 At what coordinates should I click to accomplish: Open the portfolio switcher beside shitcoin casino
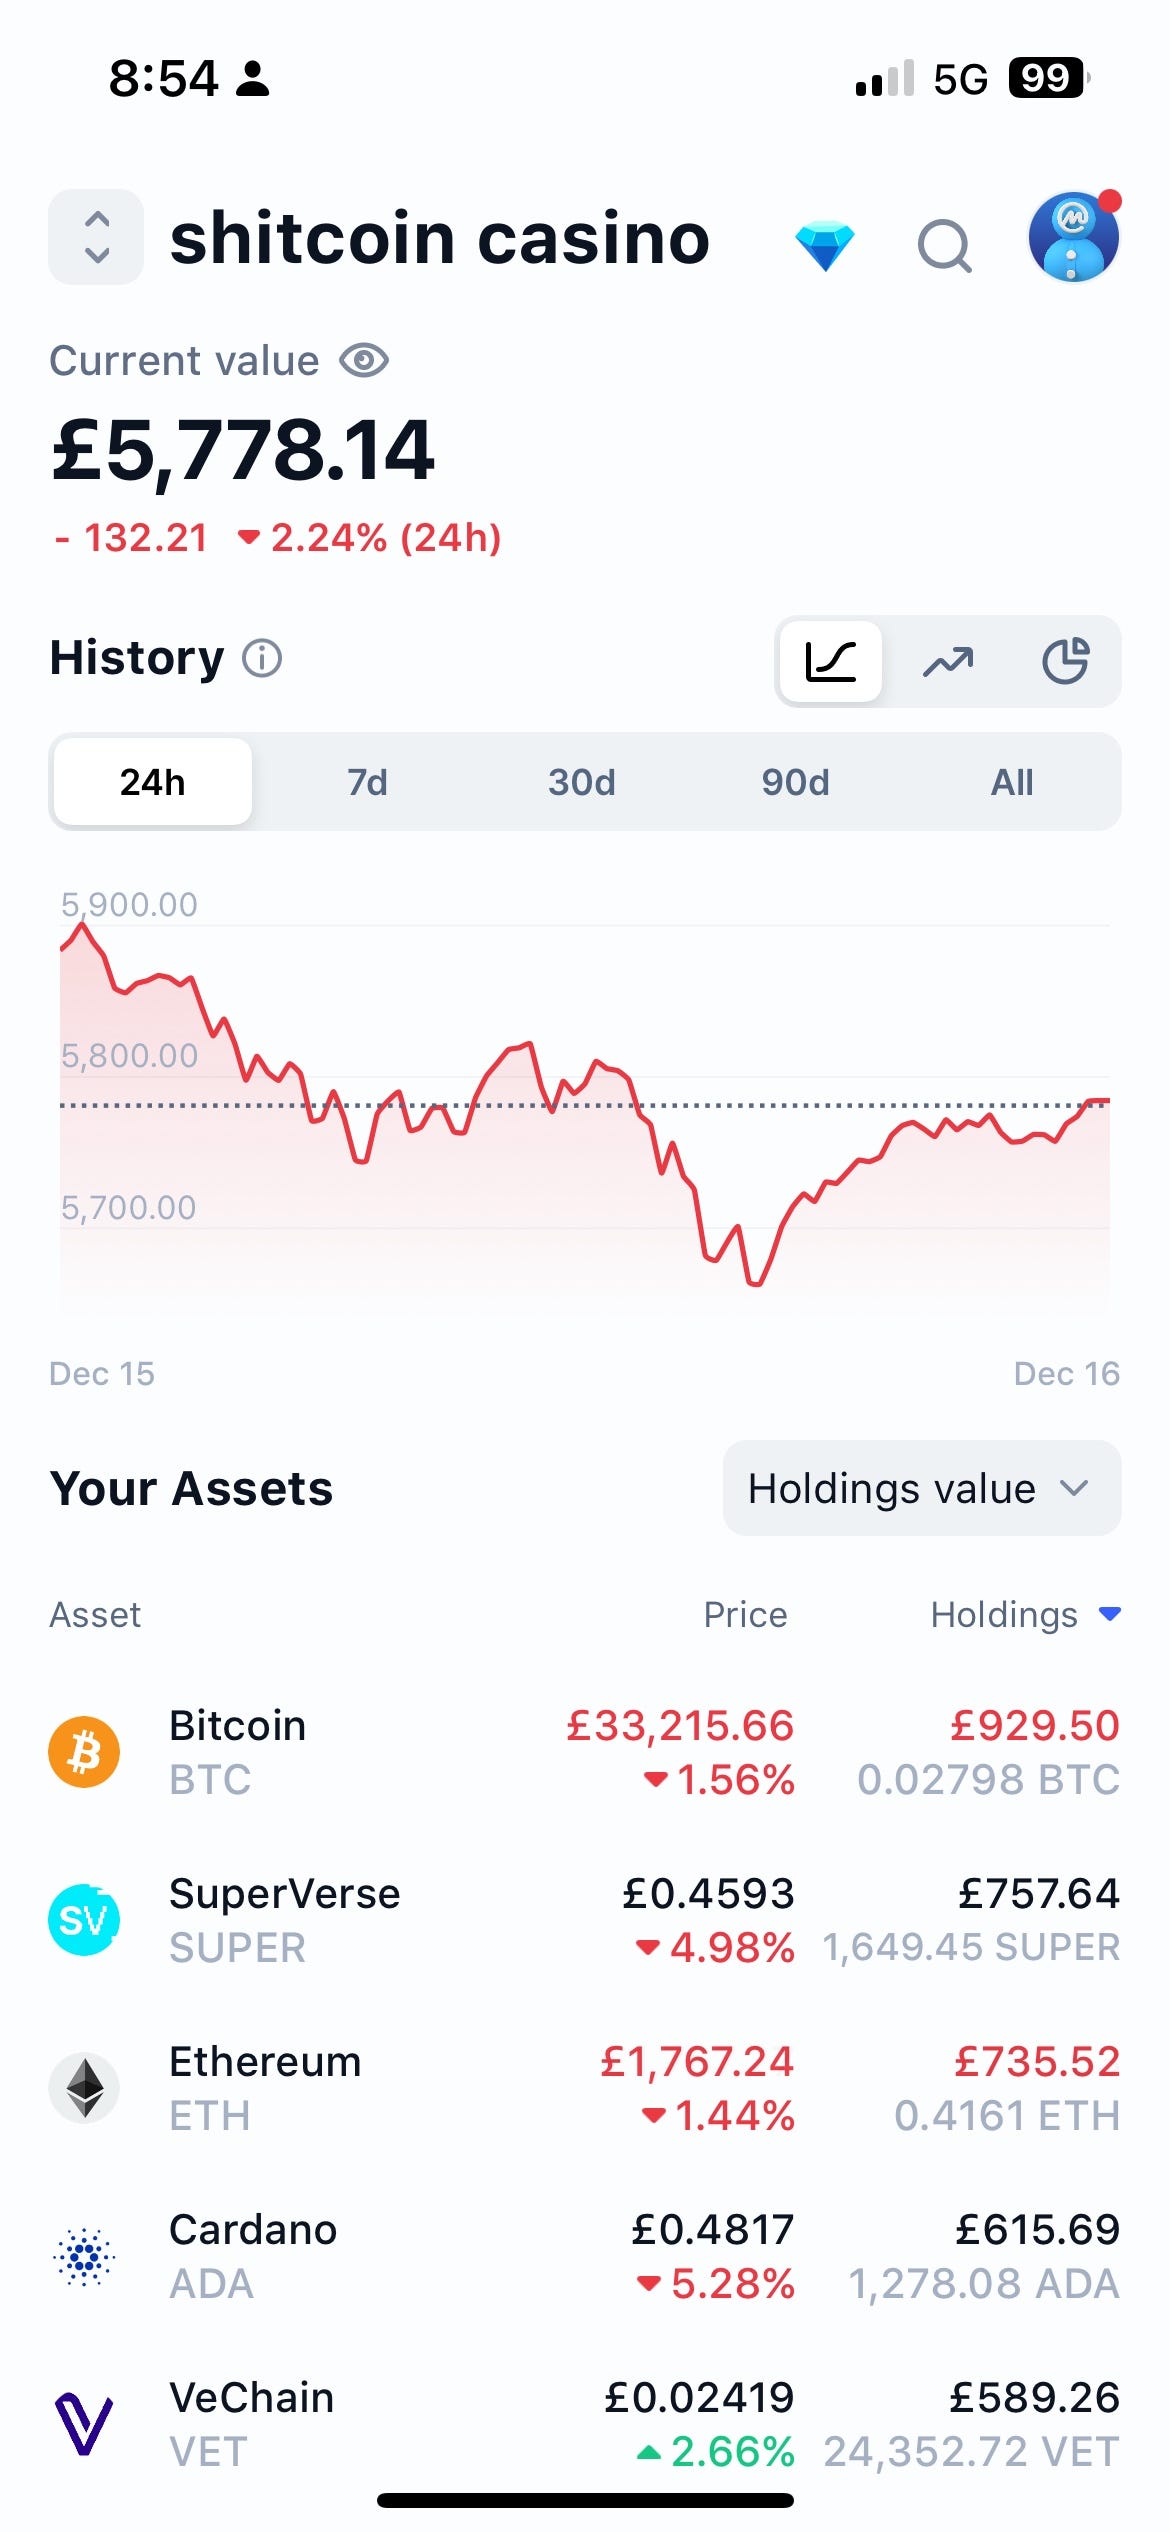coord(96,237)
